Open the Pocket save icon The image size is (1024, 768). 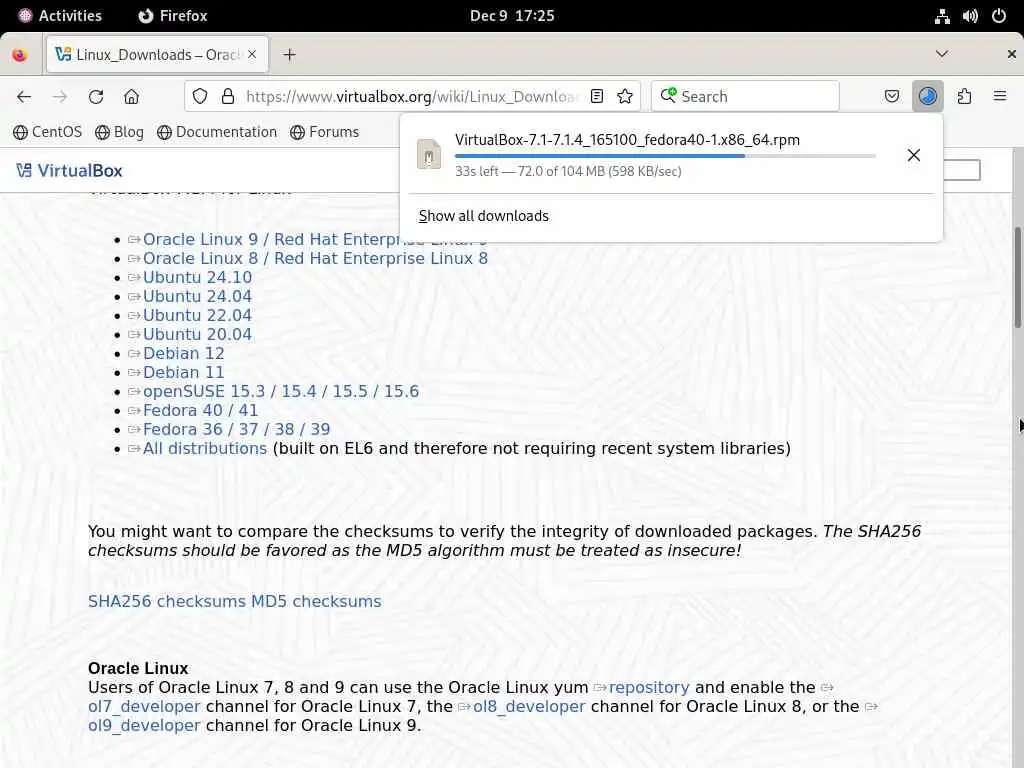(x=892, y=97)
